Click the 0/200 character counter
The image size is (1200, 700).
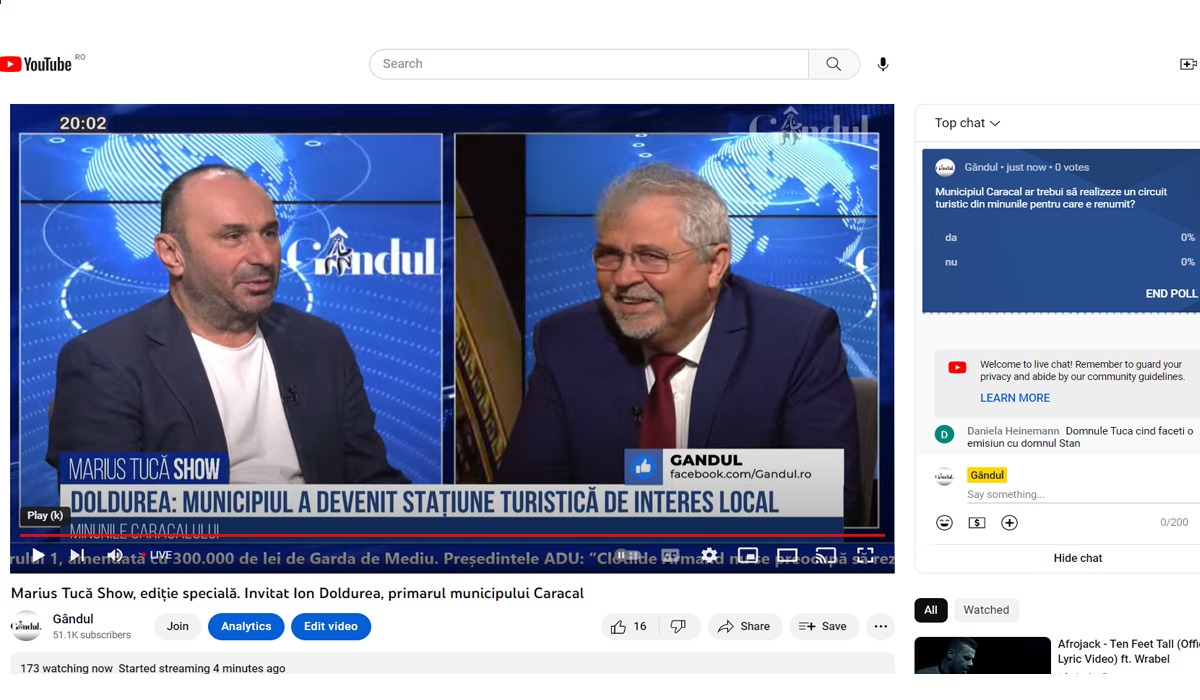coord(1174,523)
